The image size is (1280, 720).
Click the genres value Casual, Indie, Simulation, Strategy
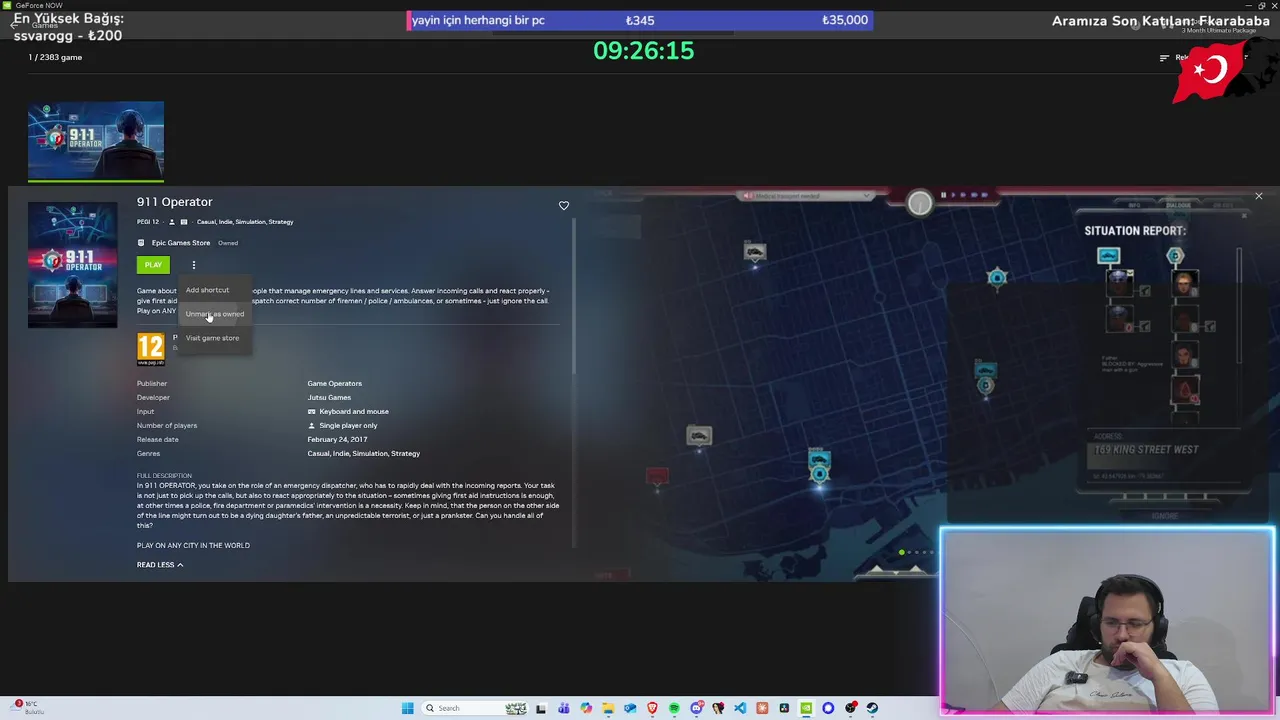363,454
